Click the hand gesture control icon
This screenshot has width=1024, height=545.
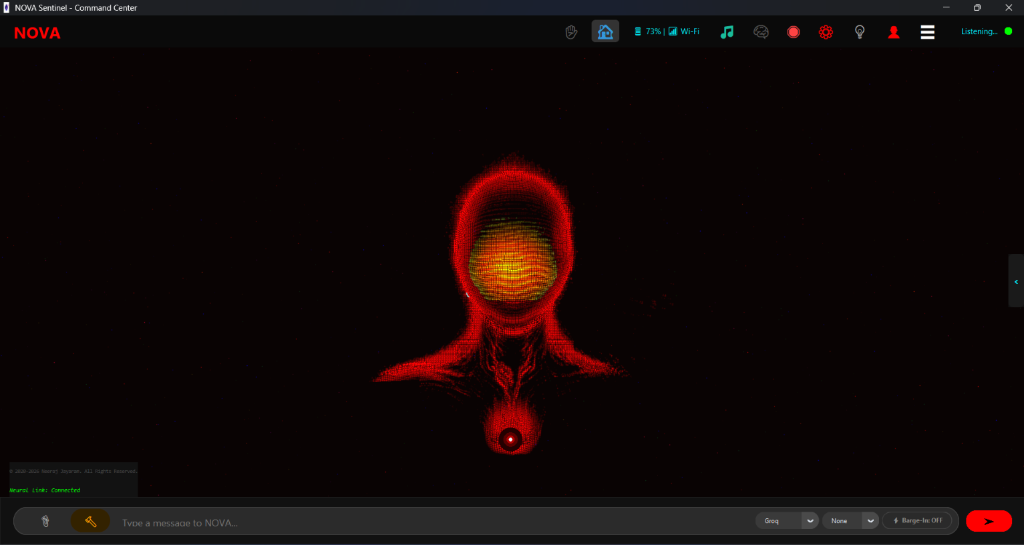click(571, 31)
